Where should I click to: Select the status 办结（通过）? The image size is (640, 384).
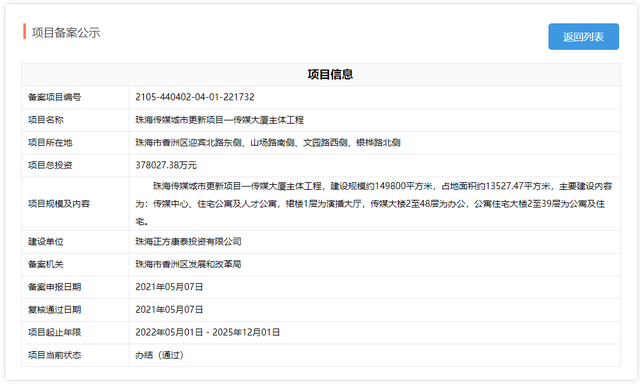pyautogui.click(x=160, y=355)
